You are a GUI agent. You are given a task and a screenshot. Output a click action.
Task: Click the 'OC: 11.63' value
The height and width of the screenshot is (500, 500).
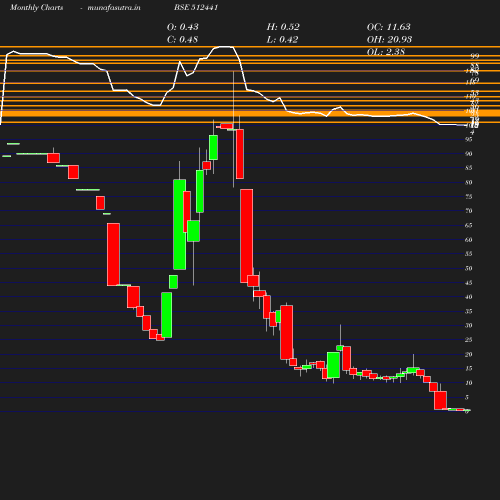coord(389,27)
